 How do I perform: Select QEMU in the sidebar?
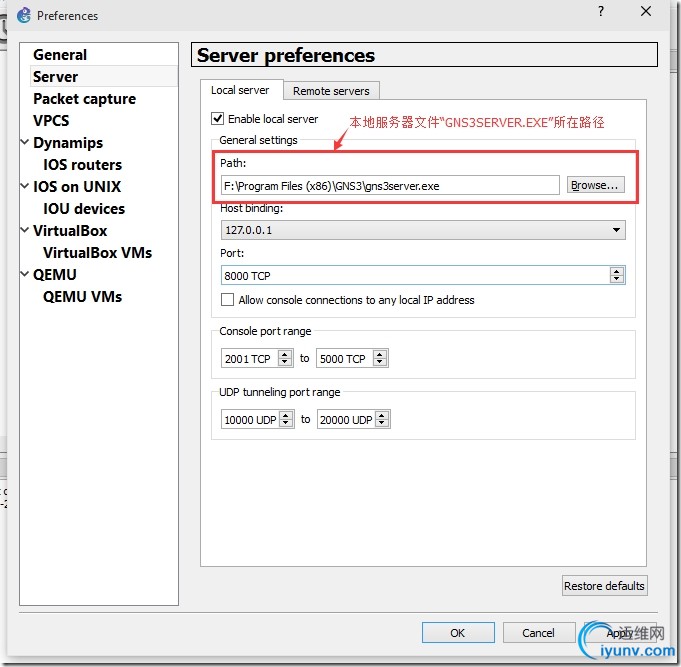[55, 275]
